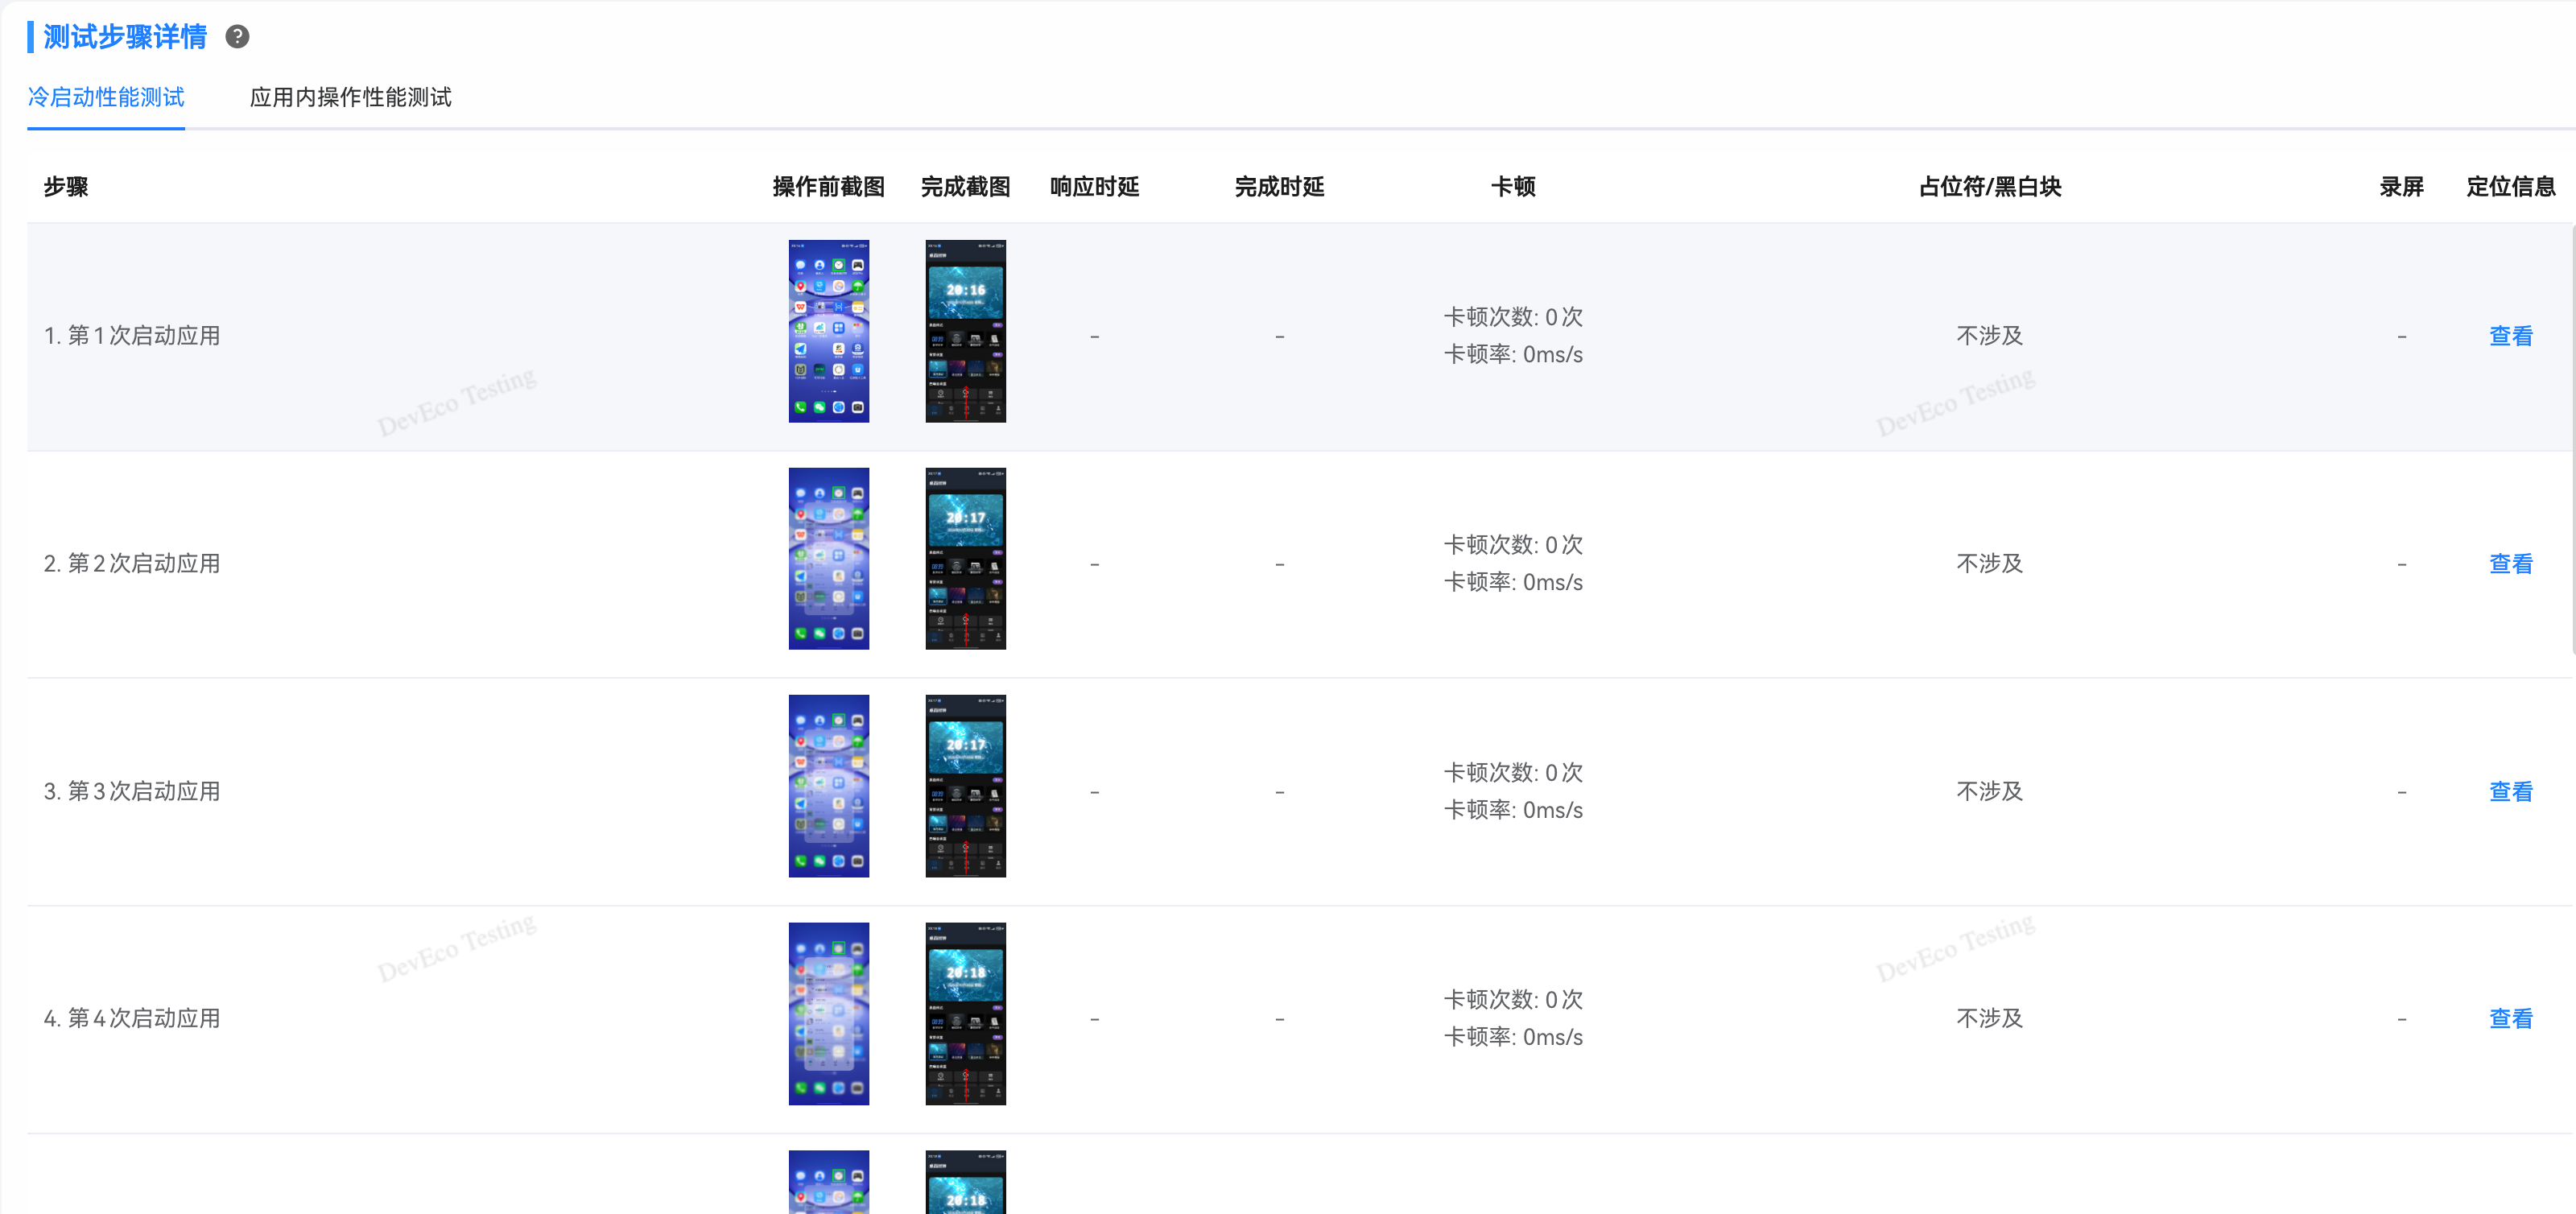The height and width of the screenshot is (1214, 2576).
Task: Click the 步骤 column header
Action: [x=66, y=187]
